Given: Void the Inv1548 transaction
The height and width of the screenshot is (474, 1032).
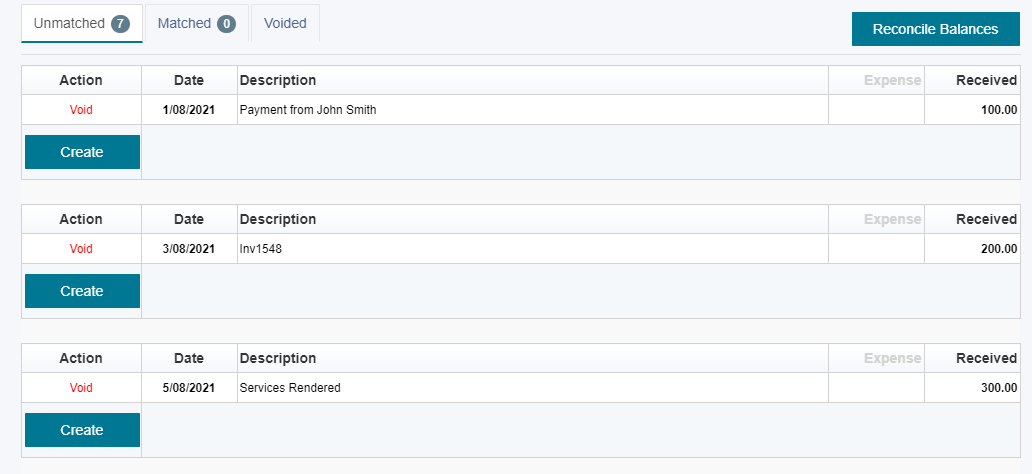Looking at the screenshot, I should (81, 249).
